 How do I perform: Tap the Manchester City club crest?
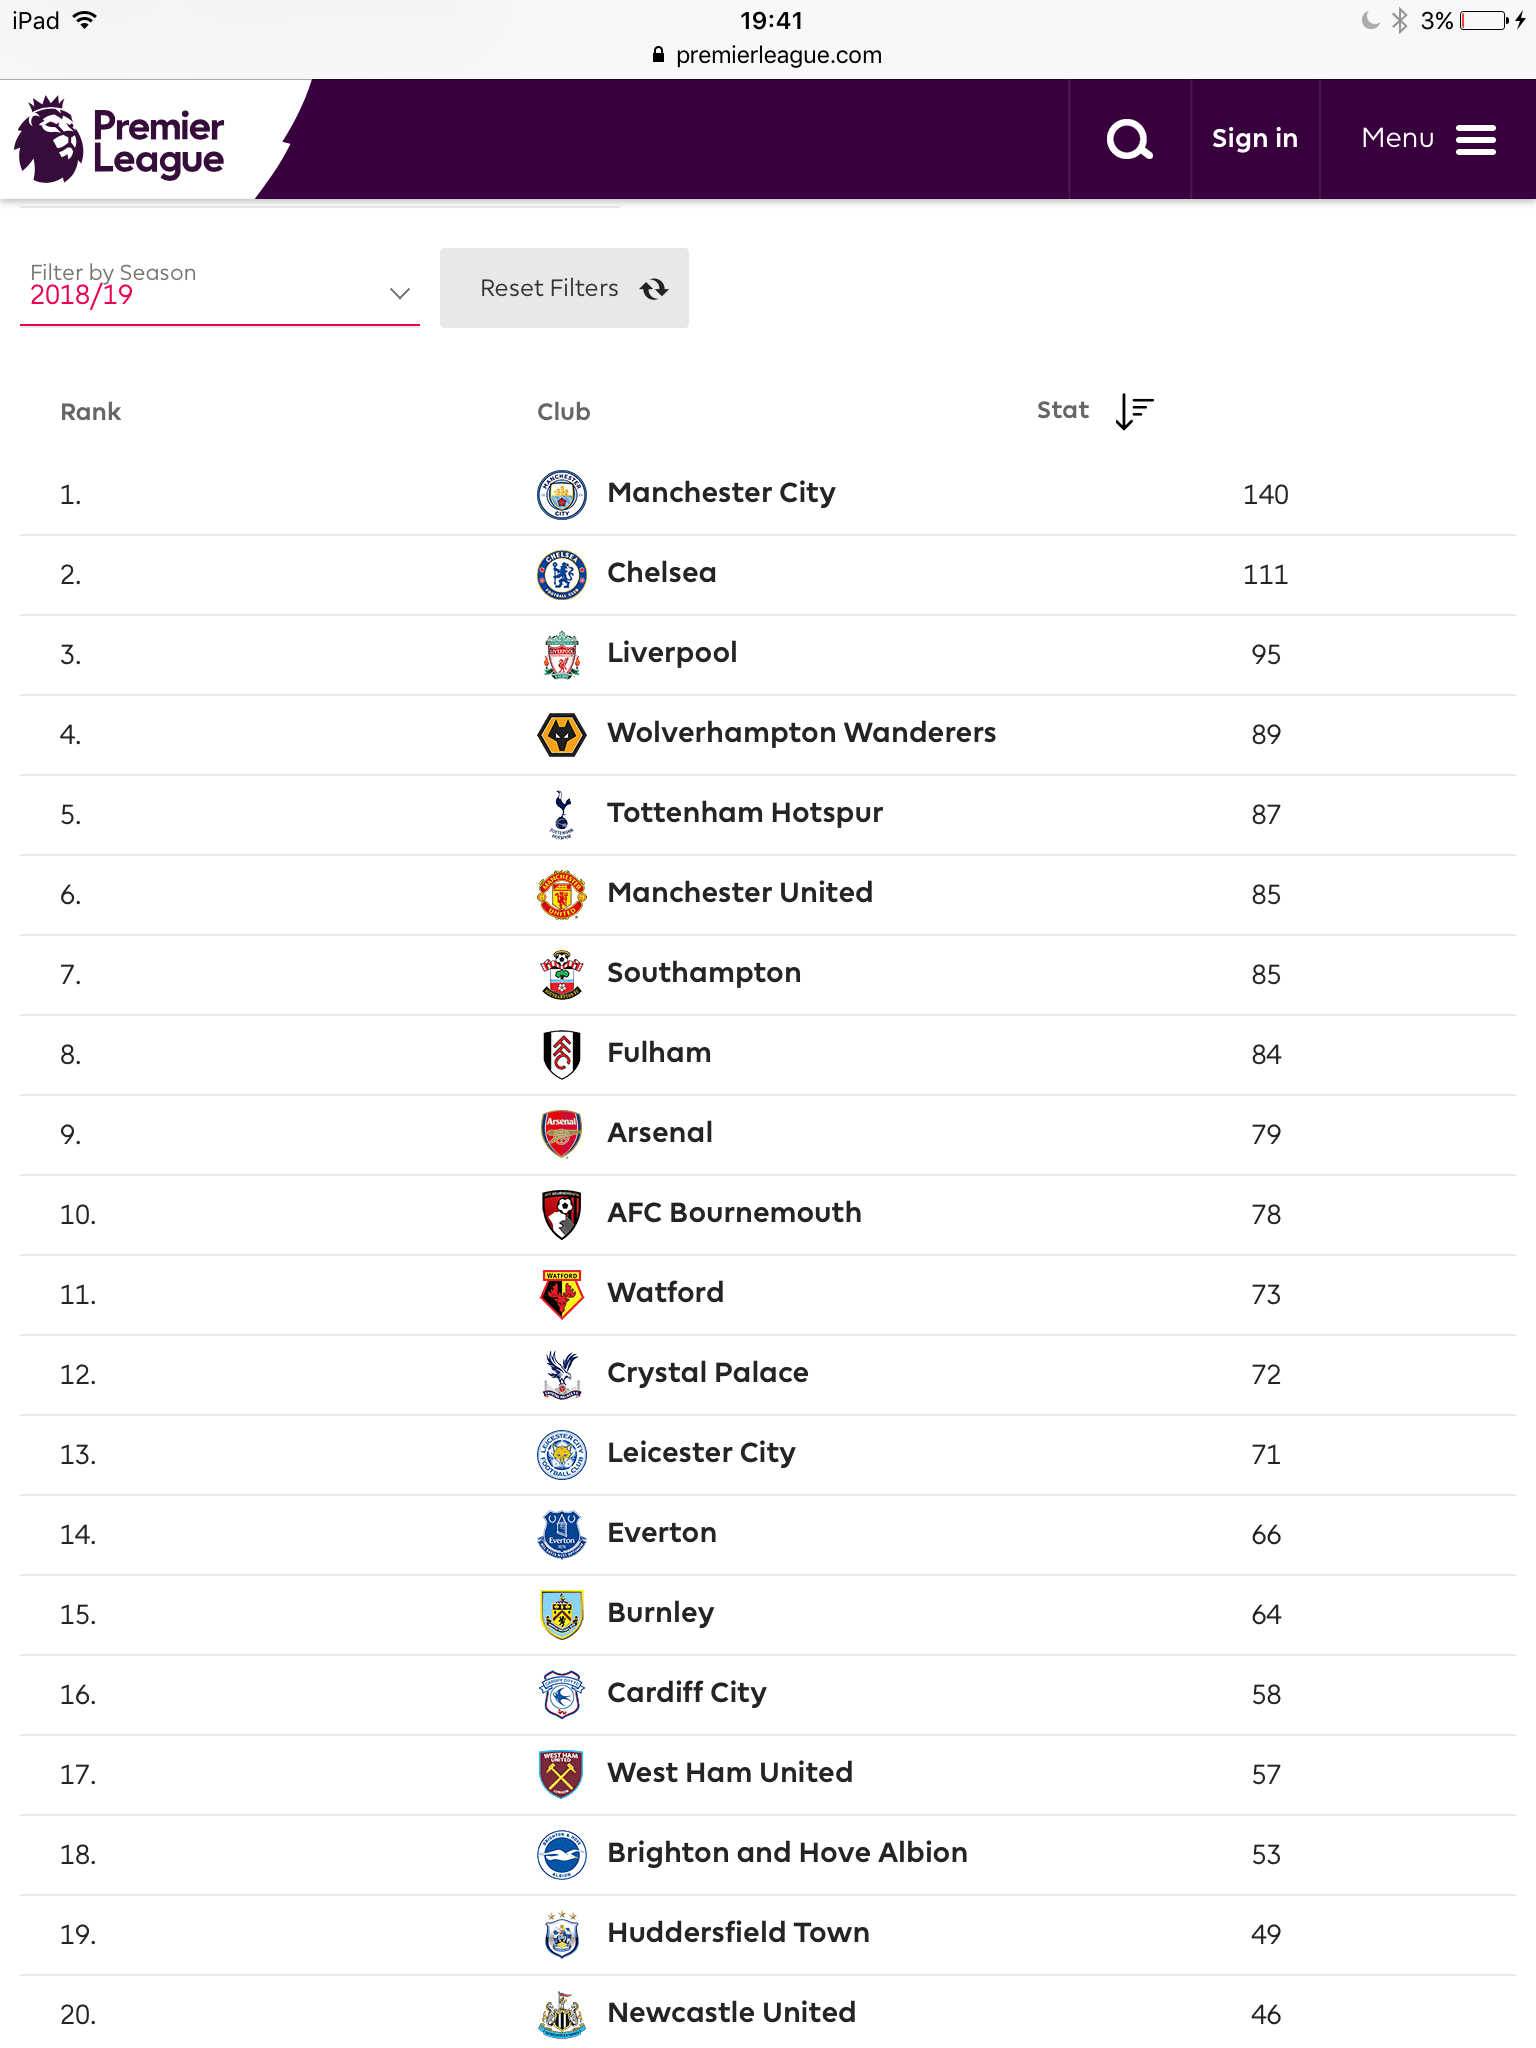click(x=562, y=494)
